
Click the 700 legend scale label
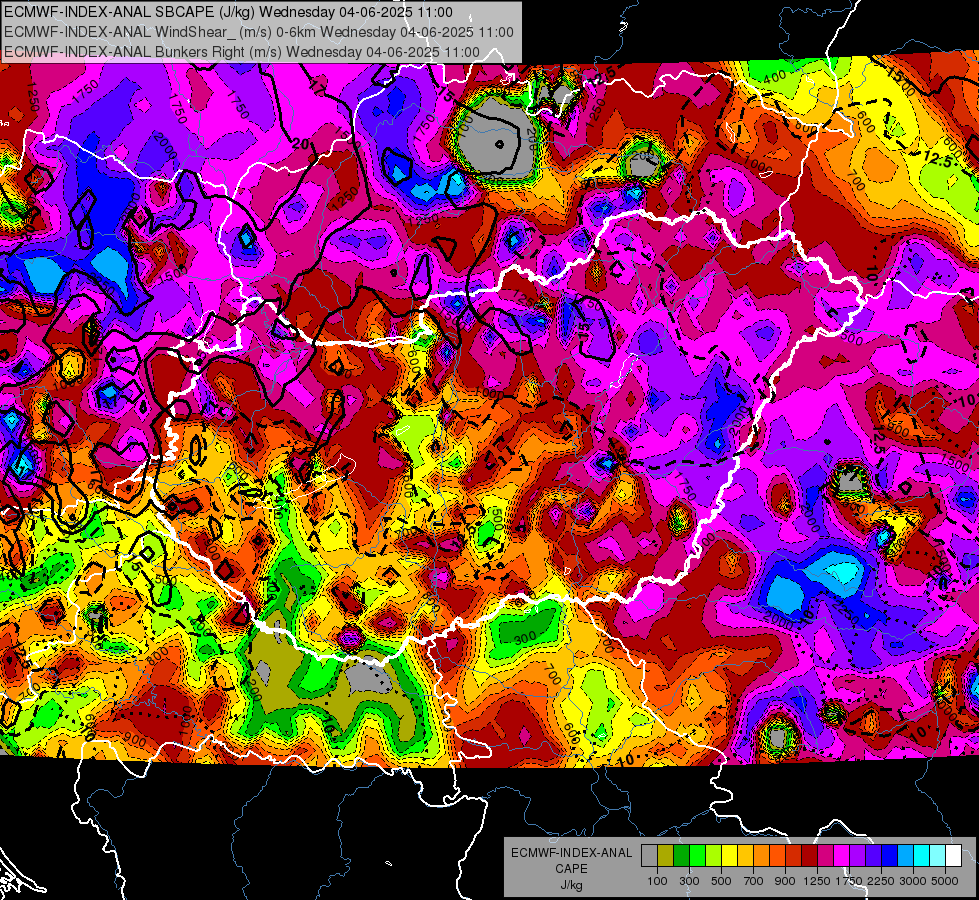(754, 881)
